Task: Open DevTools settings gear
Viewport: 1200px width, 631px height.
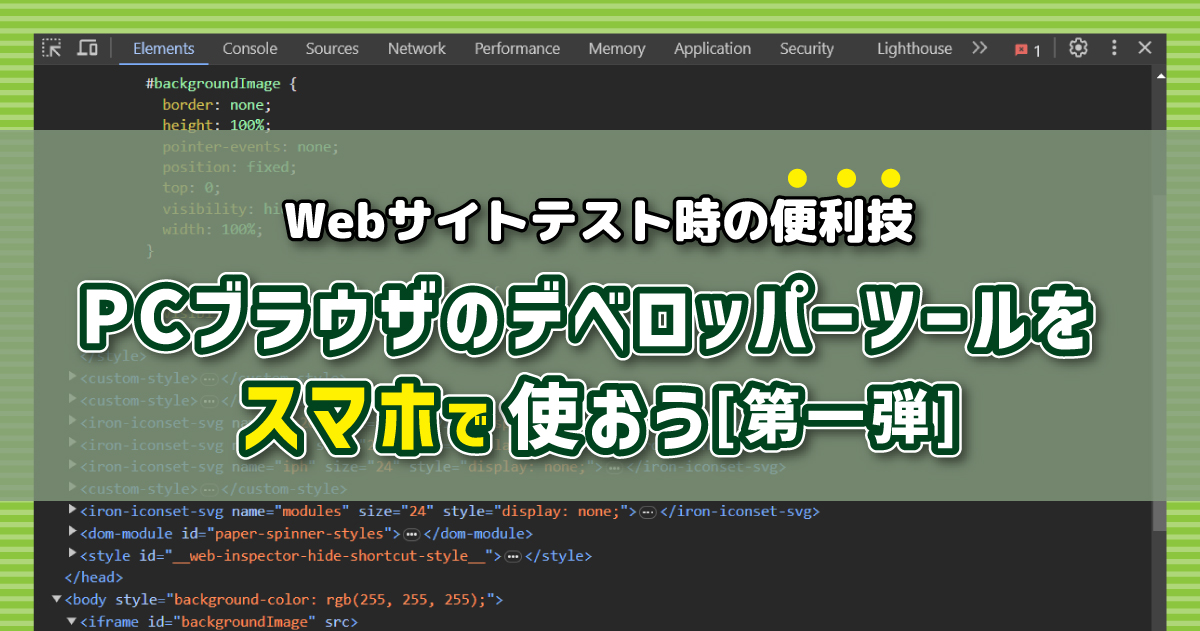Action: [x=1078, y=48]
